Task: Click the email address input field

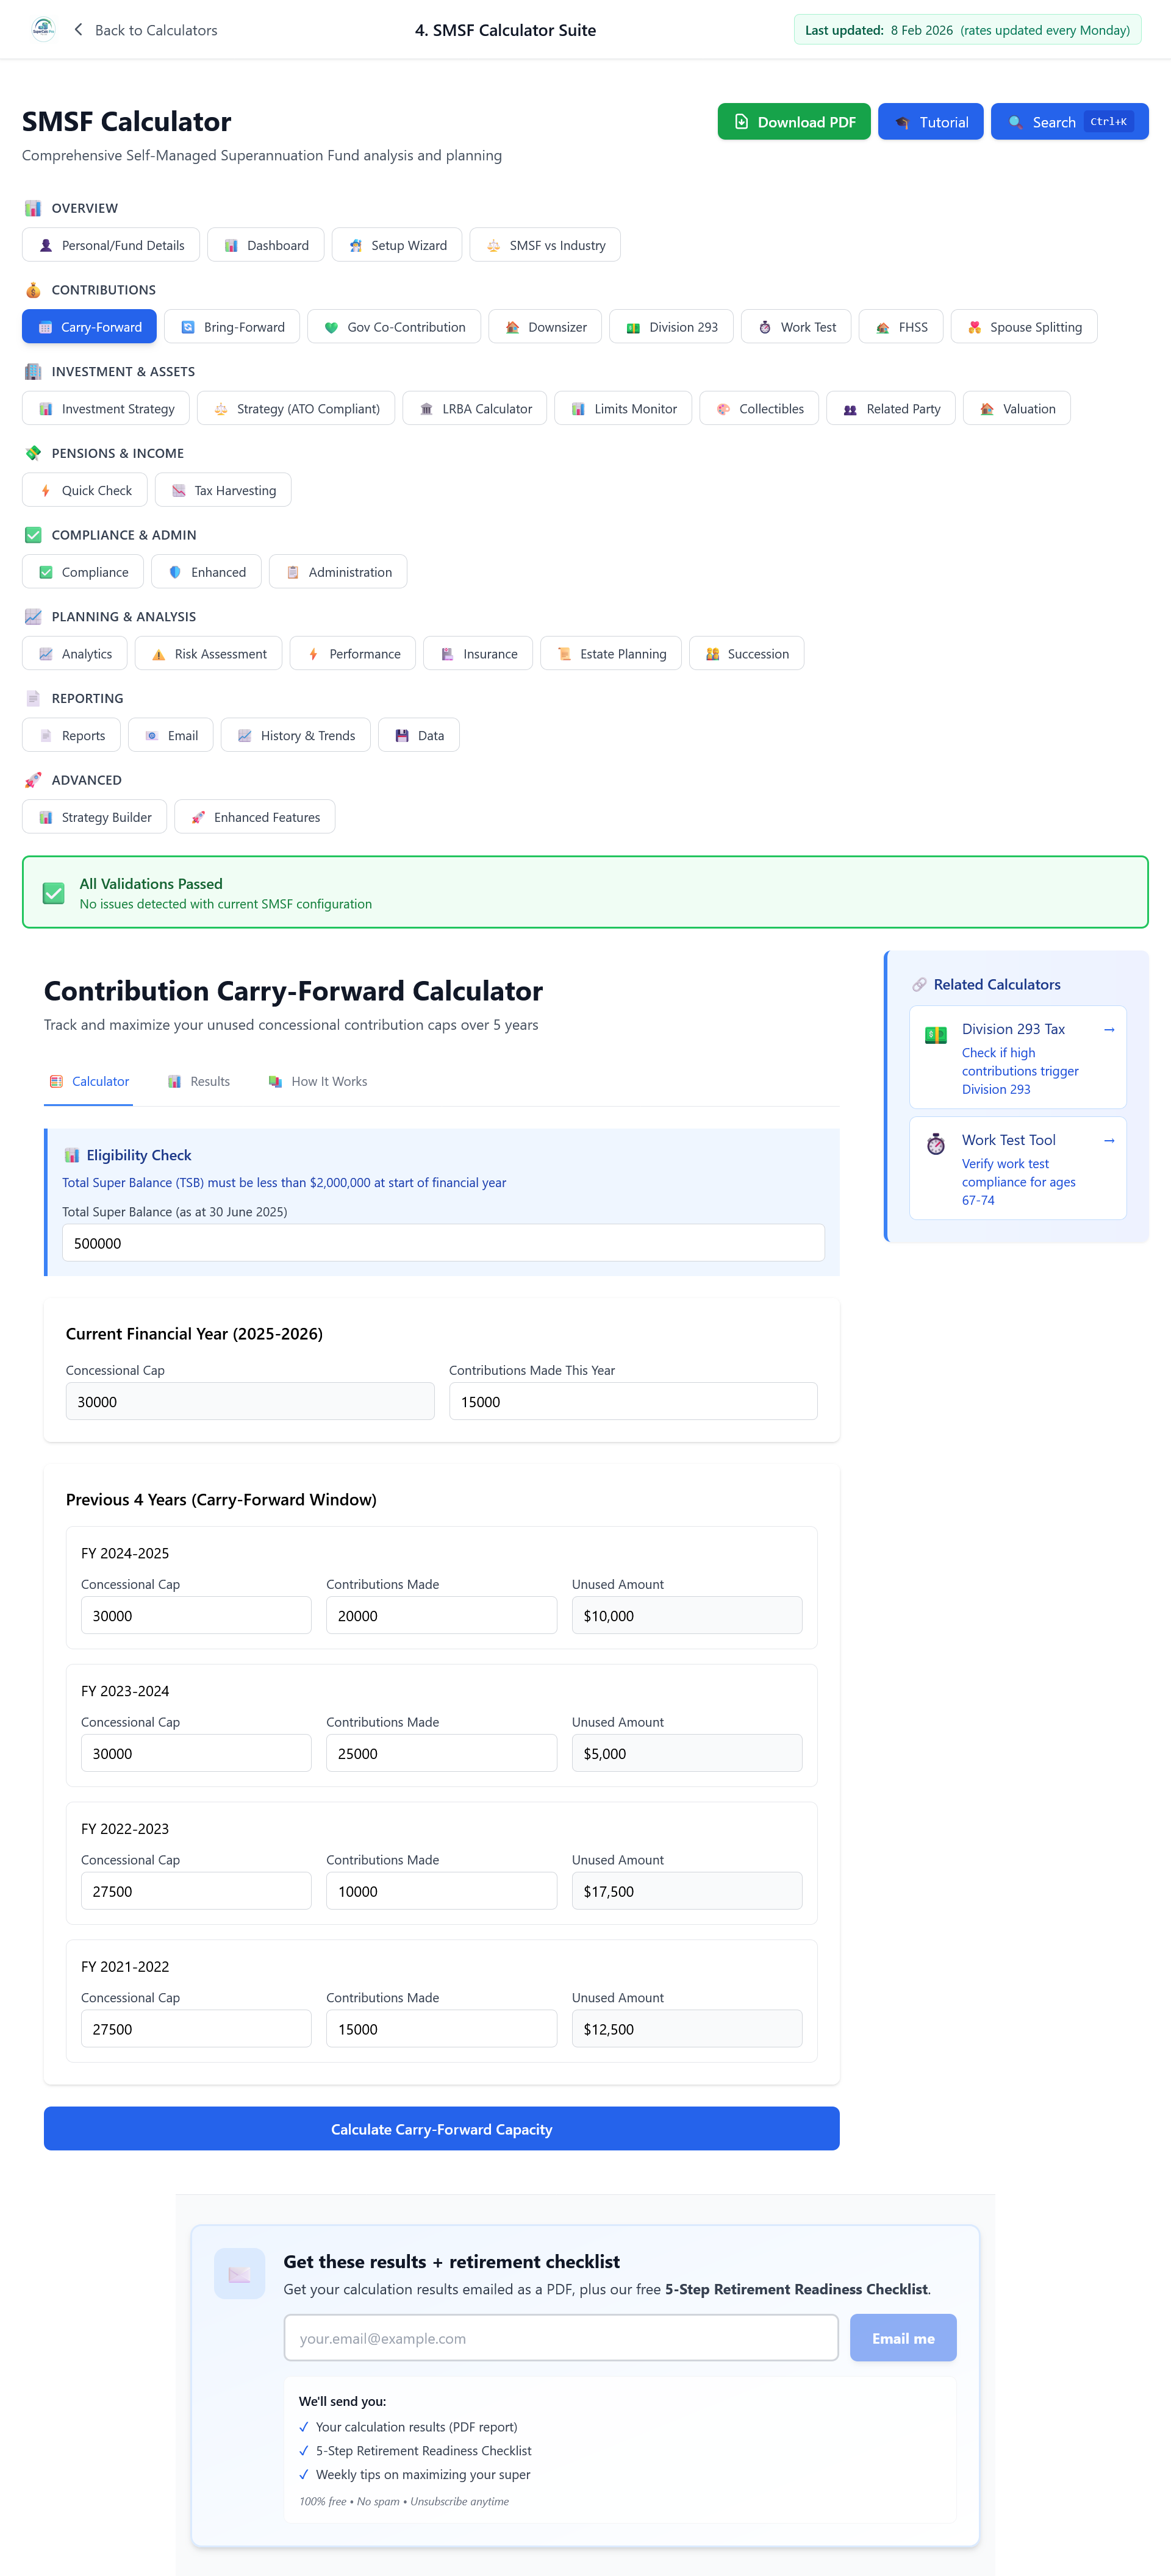Action: [560, 2337]
